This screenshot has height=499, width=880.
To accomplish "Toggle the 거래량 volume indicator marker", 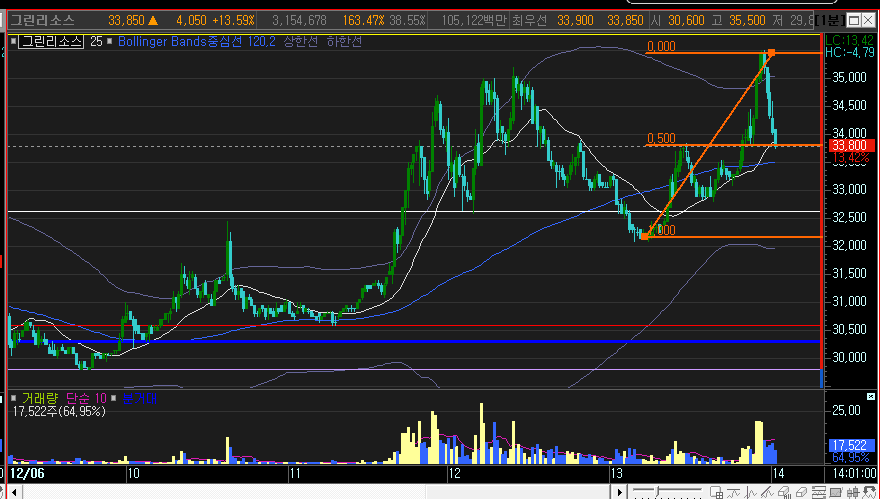I will click(x=13, y=398).
